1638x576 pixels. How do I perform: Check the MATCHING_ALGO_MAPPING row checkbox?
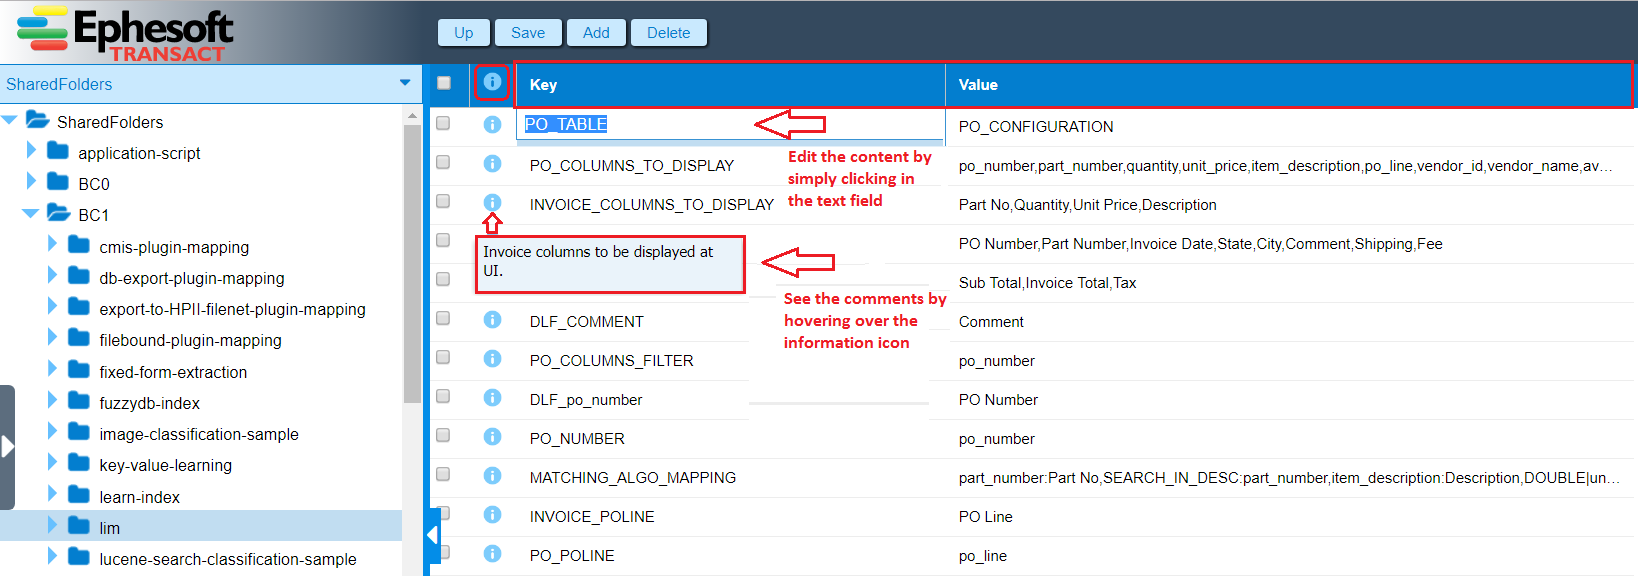(443, 474)
